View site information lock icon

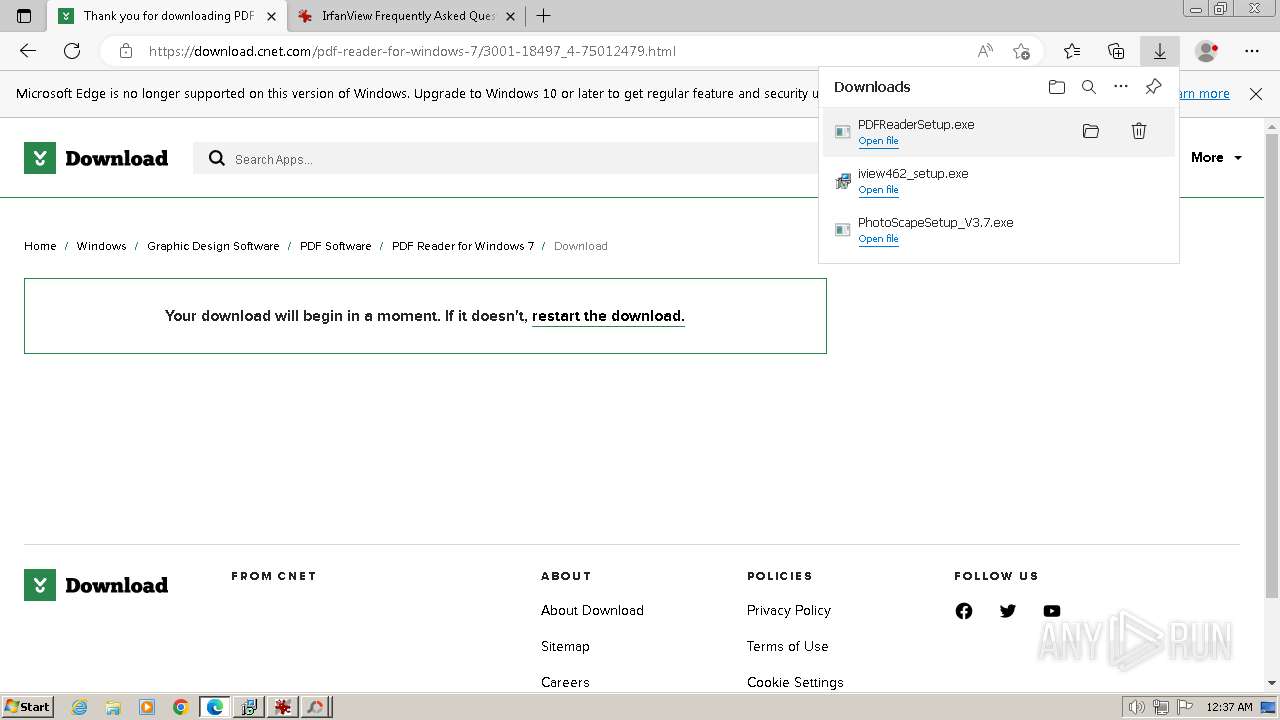point(125,51)
